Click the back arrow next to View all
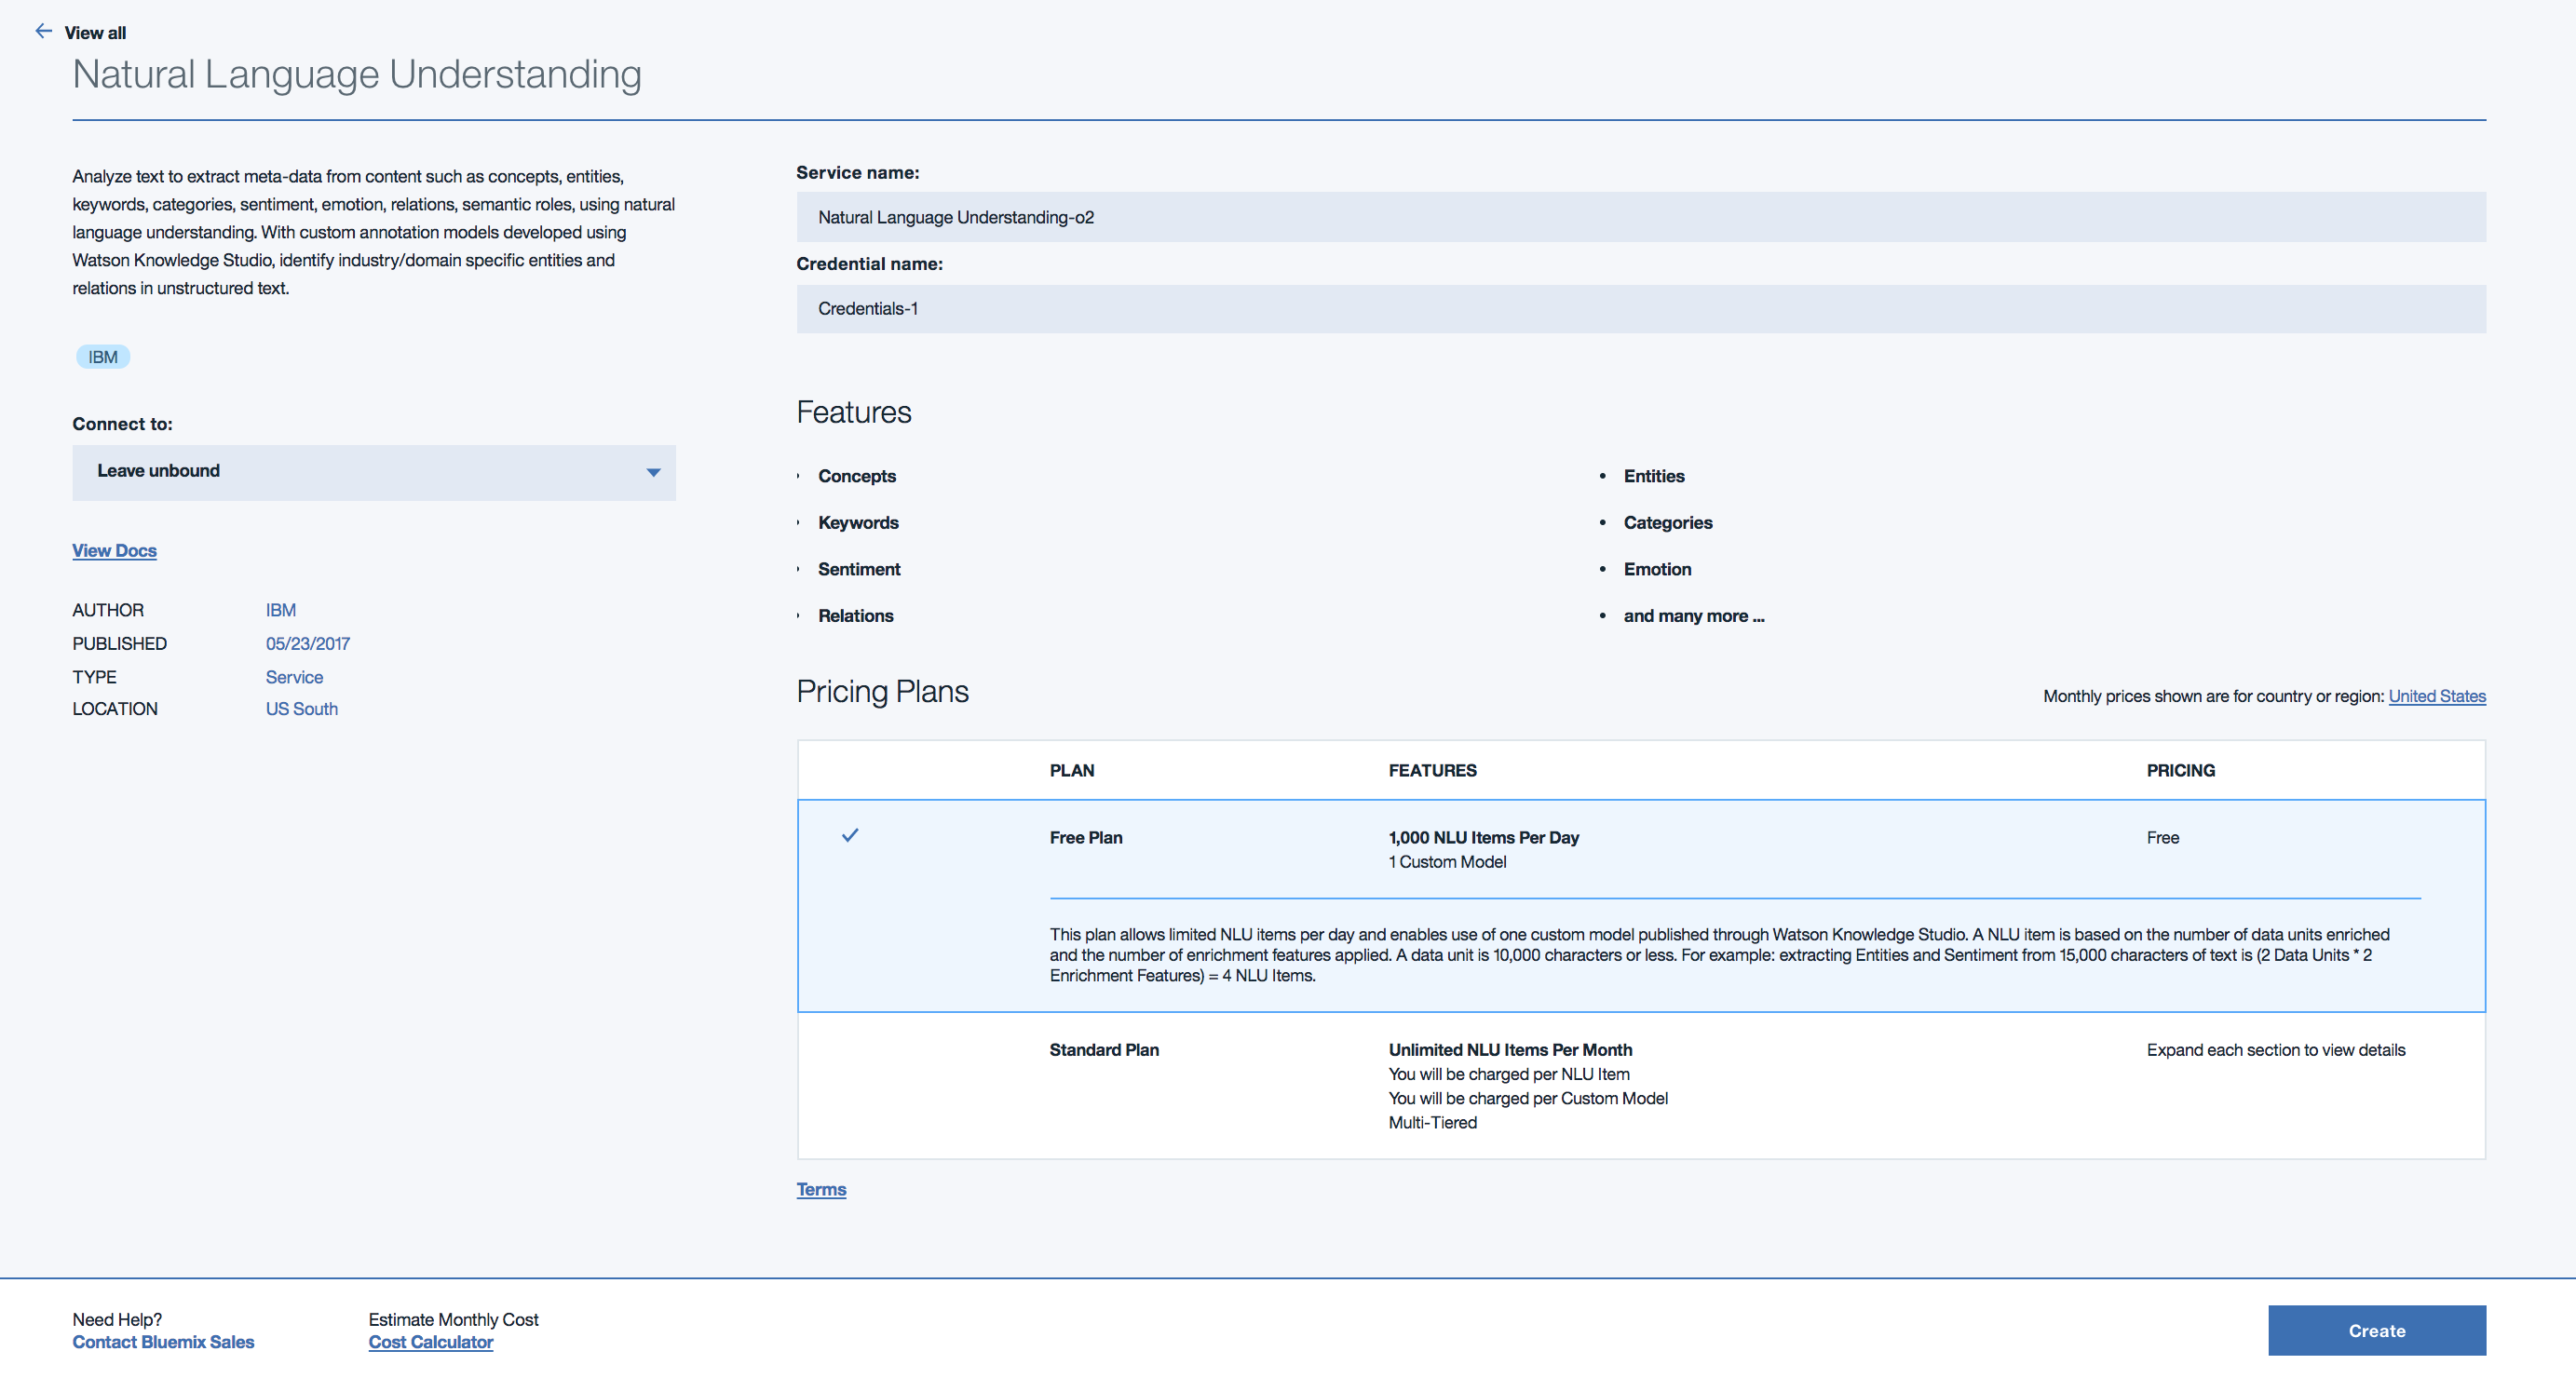This screenshot has width=2576, height=1378. point(43,31)
